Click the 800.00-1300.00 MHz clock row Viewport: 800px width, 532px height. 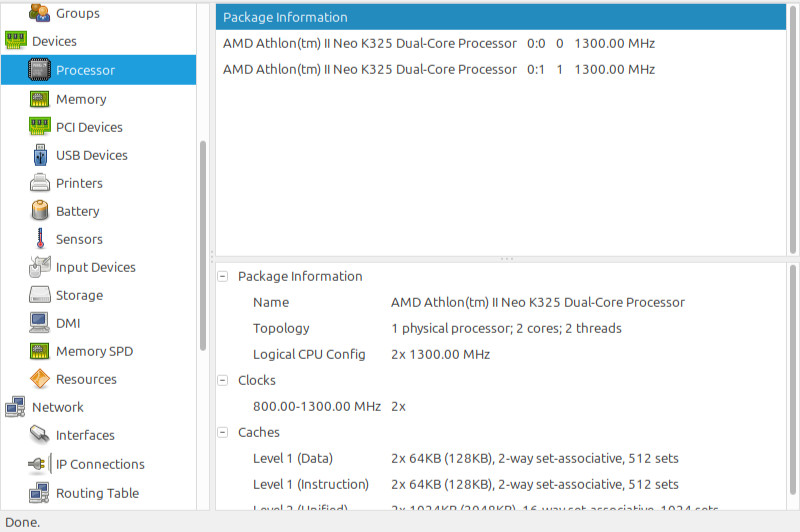pyautogui.click(x=501, y=407)
